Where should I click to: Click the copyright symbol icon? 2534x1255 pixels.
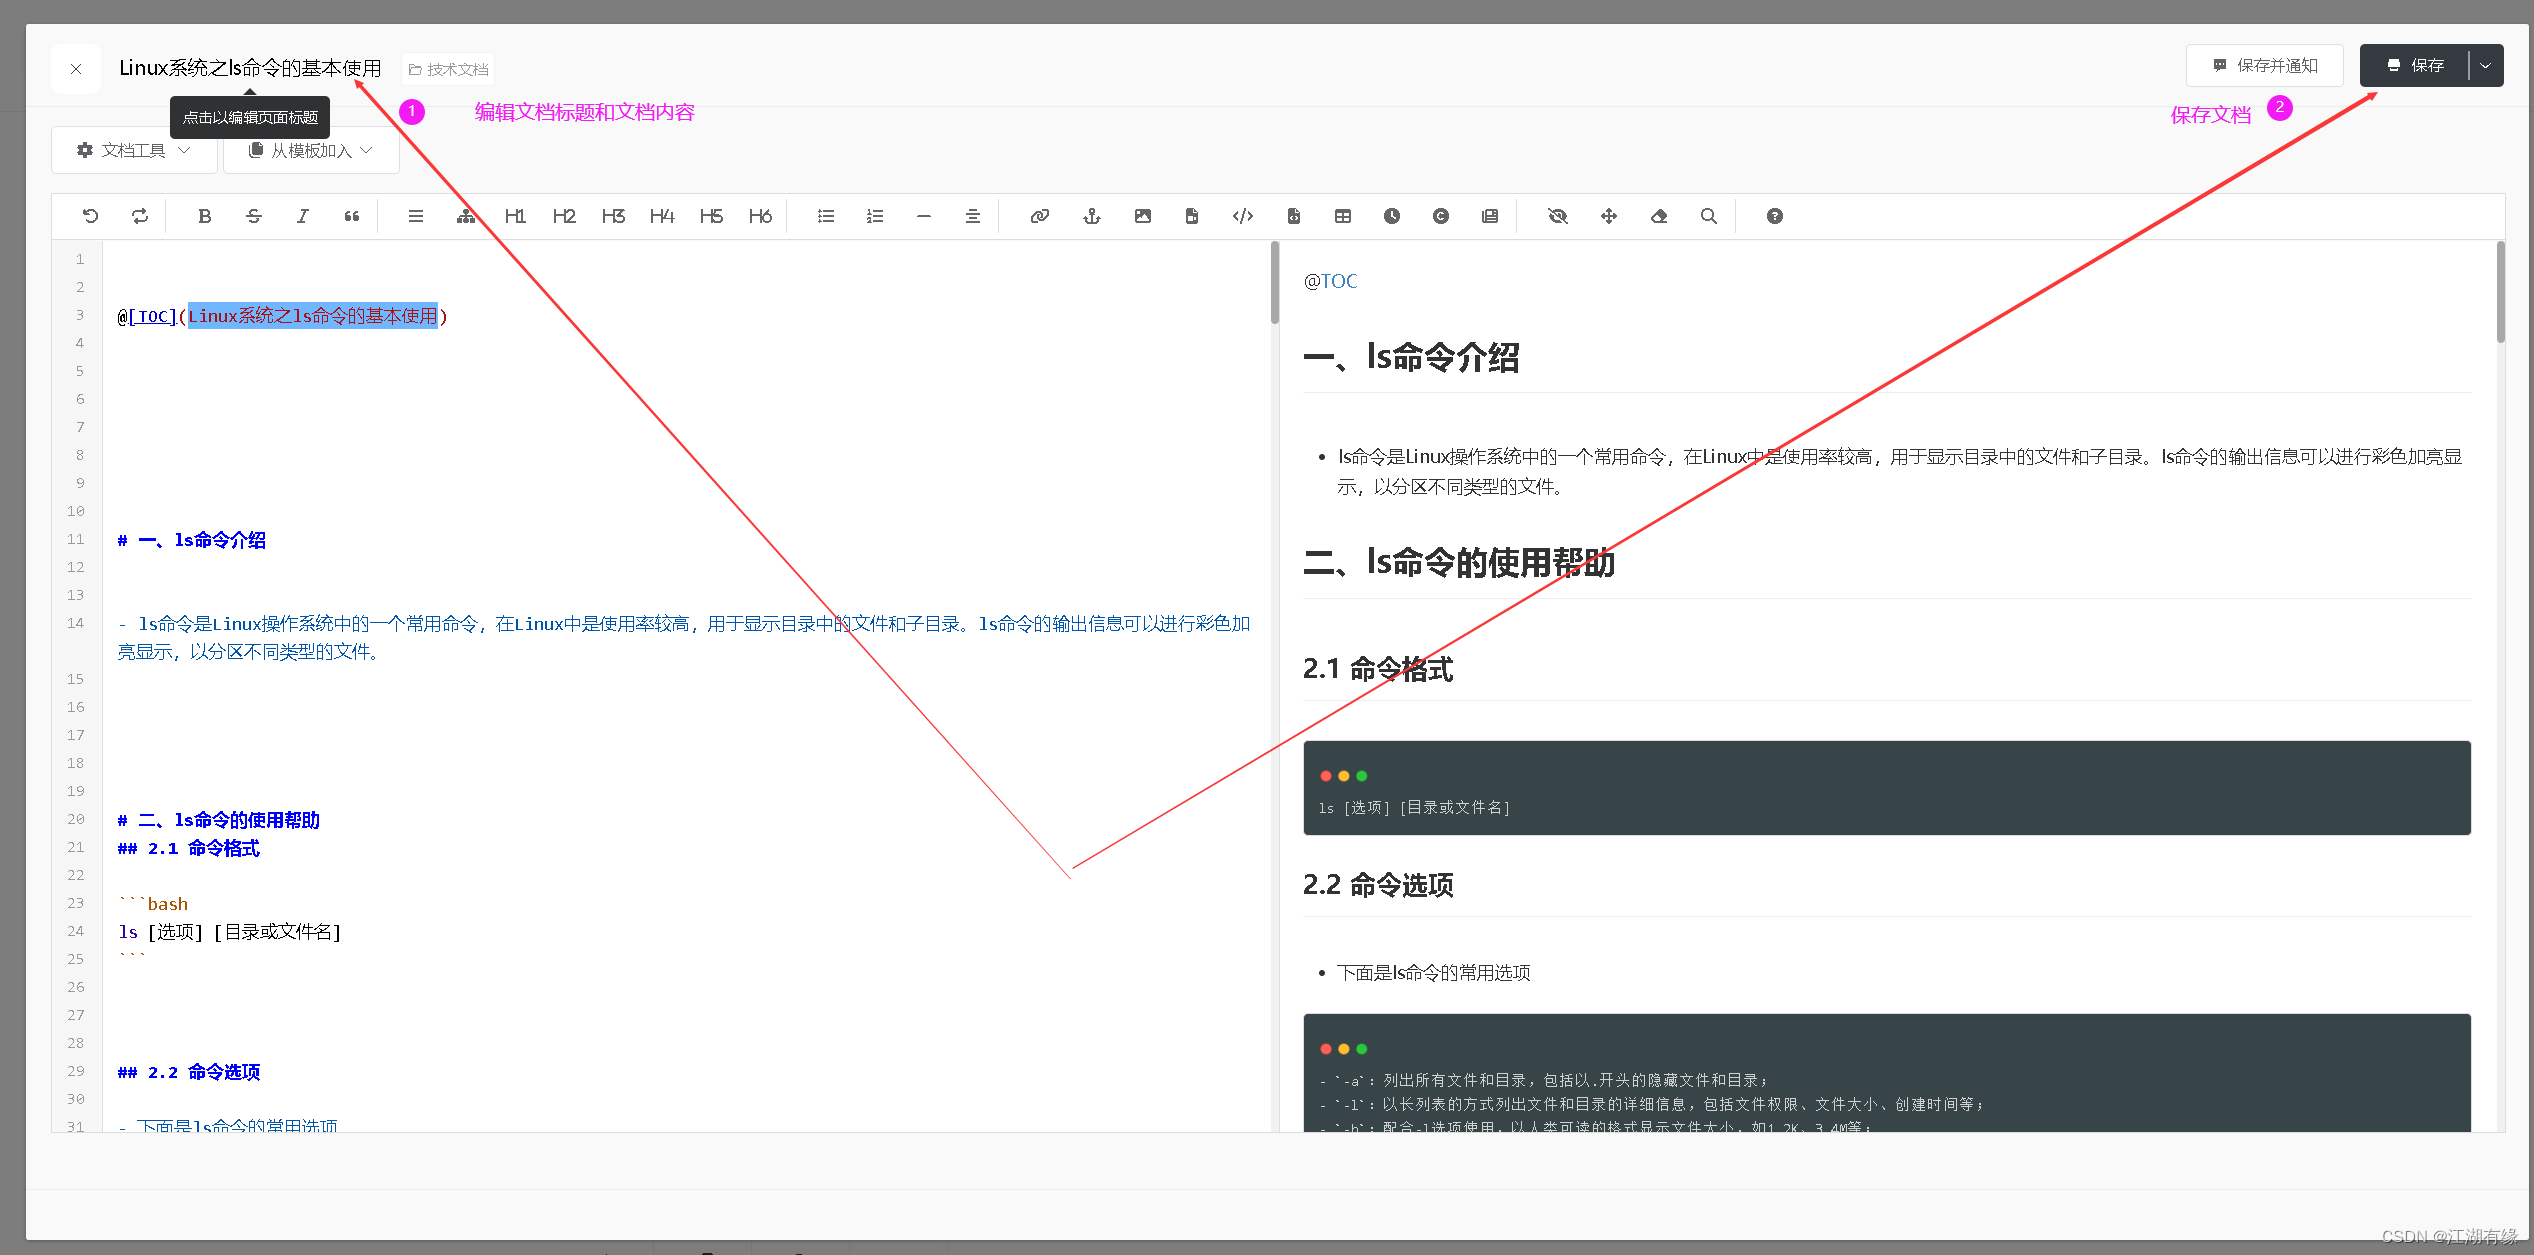[1441, 216]
